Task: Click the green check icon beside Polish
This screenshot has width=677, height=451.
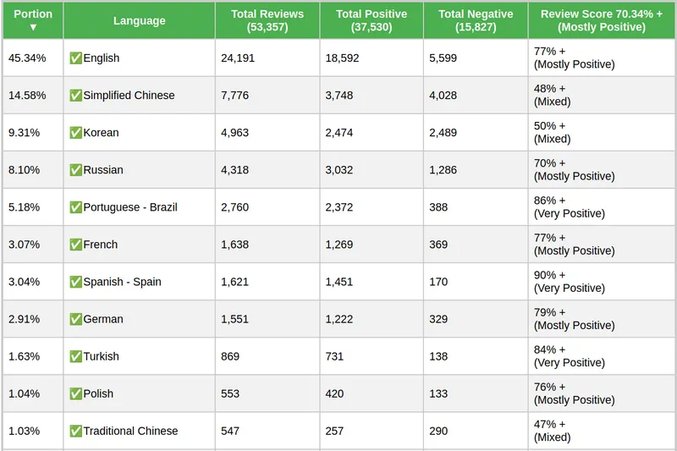Action: tap(76, 394)
